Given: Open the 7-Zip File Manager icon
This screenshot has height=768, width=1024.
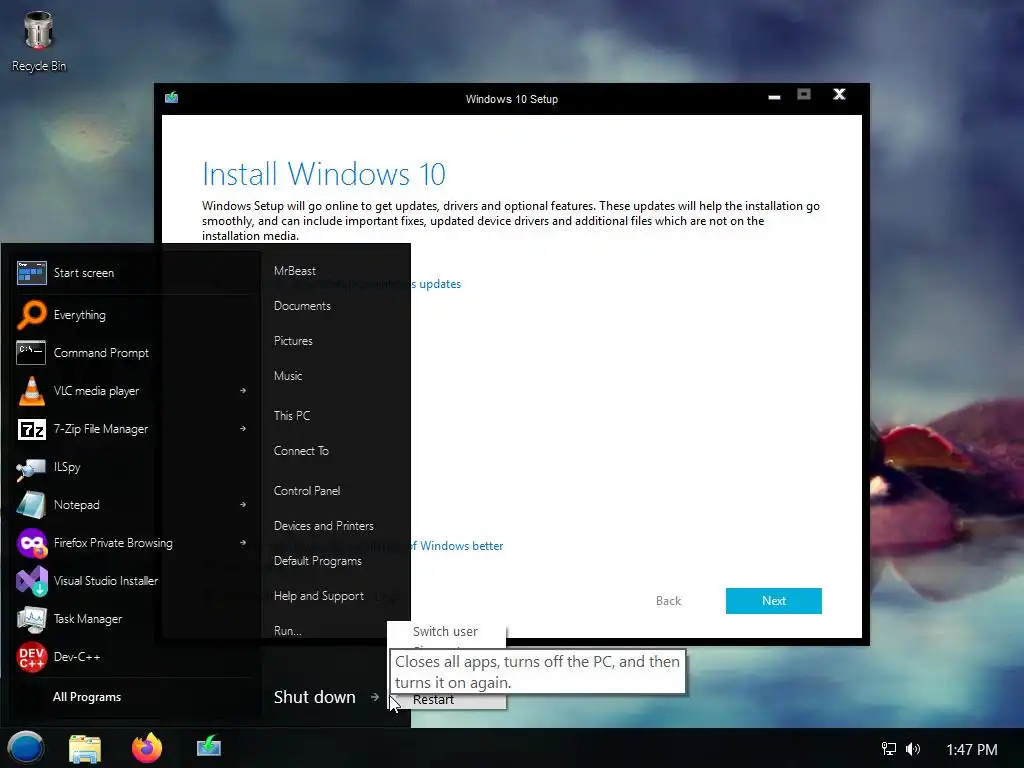Looking at the screenshot, I should coord(31,429).
